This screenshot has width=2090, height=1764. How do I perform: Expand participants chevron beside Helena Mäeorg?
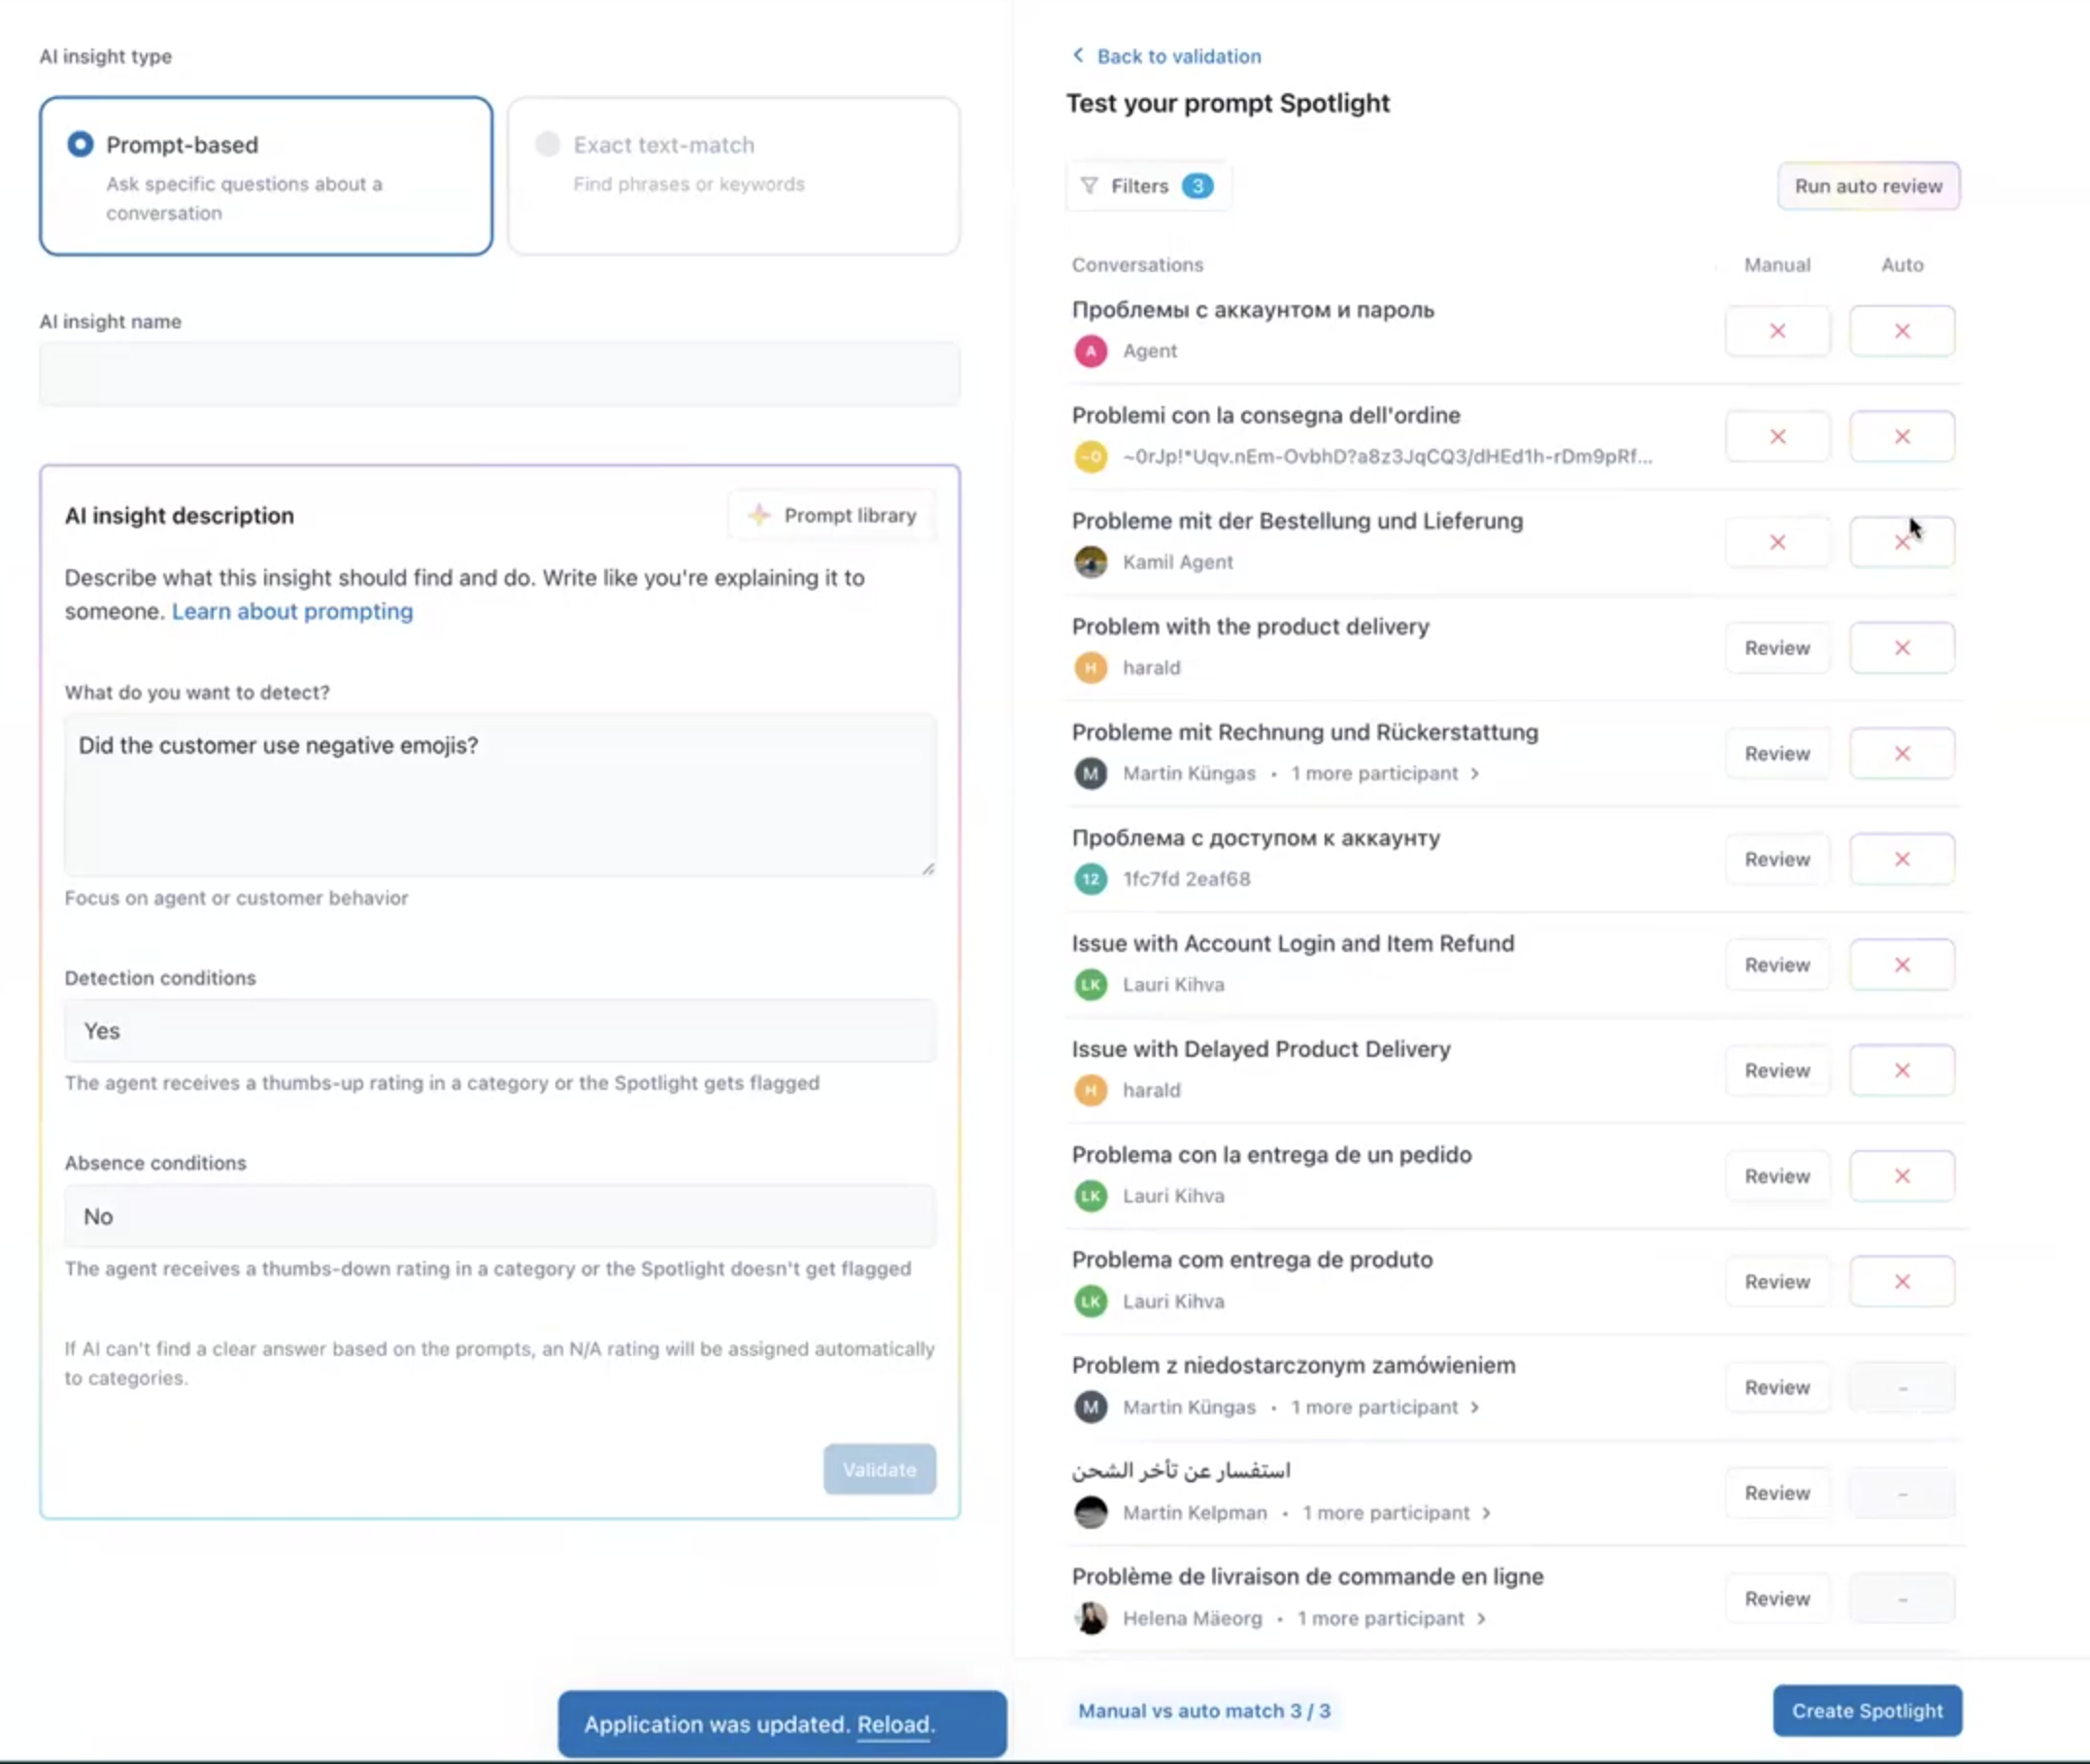coord(1481,1618)
